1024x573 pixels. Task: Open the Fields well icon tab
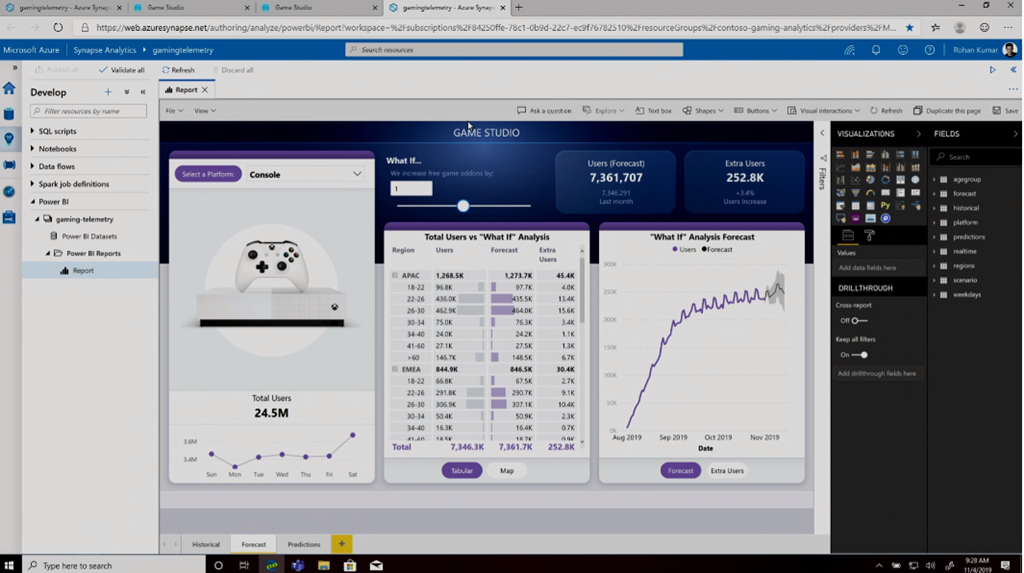(848, 235)
